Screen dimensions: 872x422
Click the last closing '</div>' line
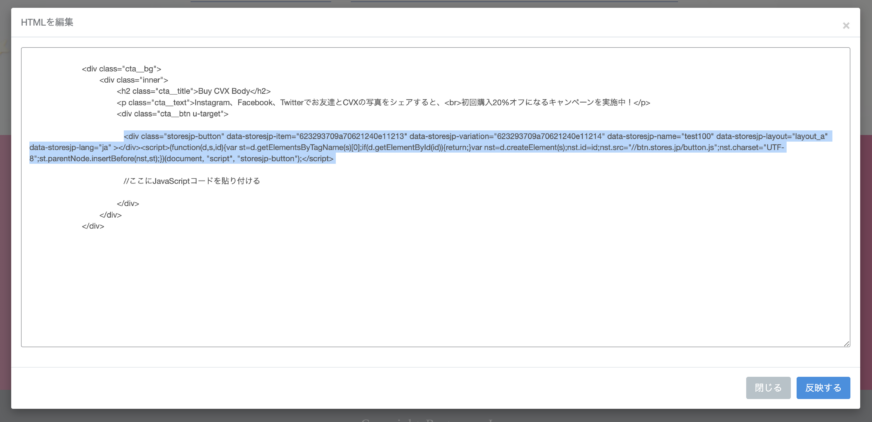(93, 226)
